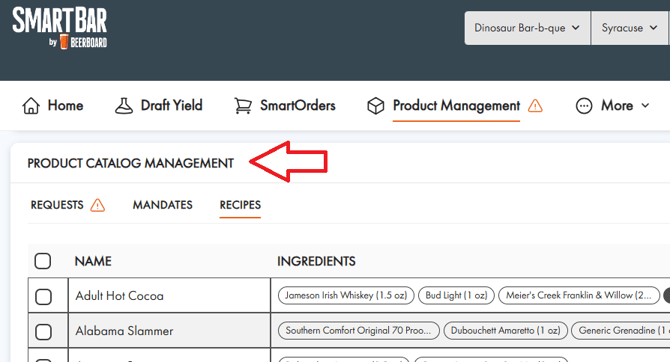Click the Product Catalog Management heading
670x362 pixels.
pyautogui.click(x=131, y=163)
